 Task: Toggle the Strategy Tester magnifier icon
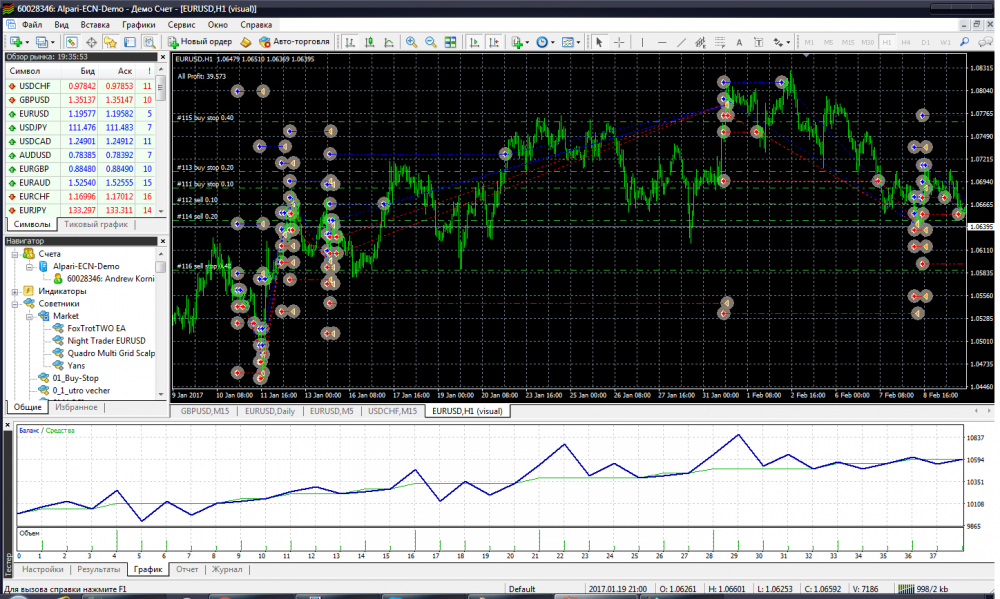point(149,42)
